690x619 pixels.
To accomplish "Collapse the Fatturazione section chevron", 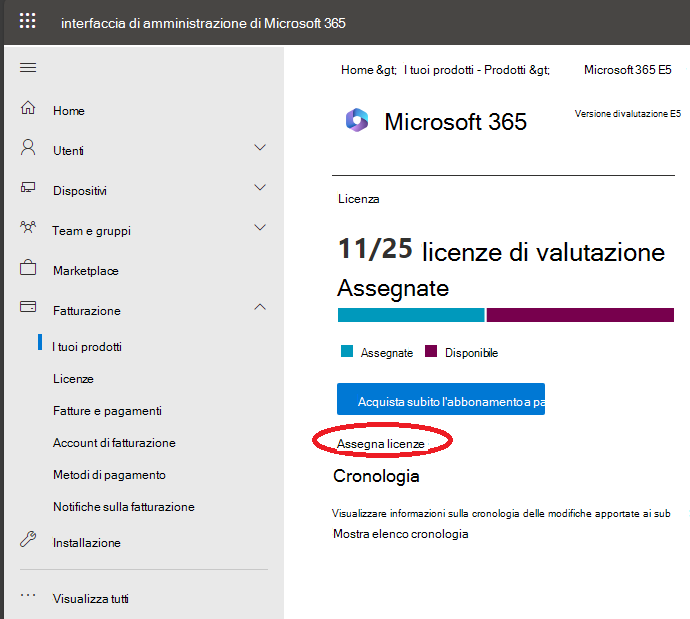I will (x=260, y=307).
